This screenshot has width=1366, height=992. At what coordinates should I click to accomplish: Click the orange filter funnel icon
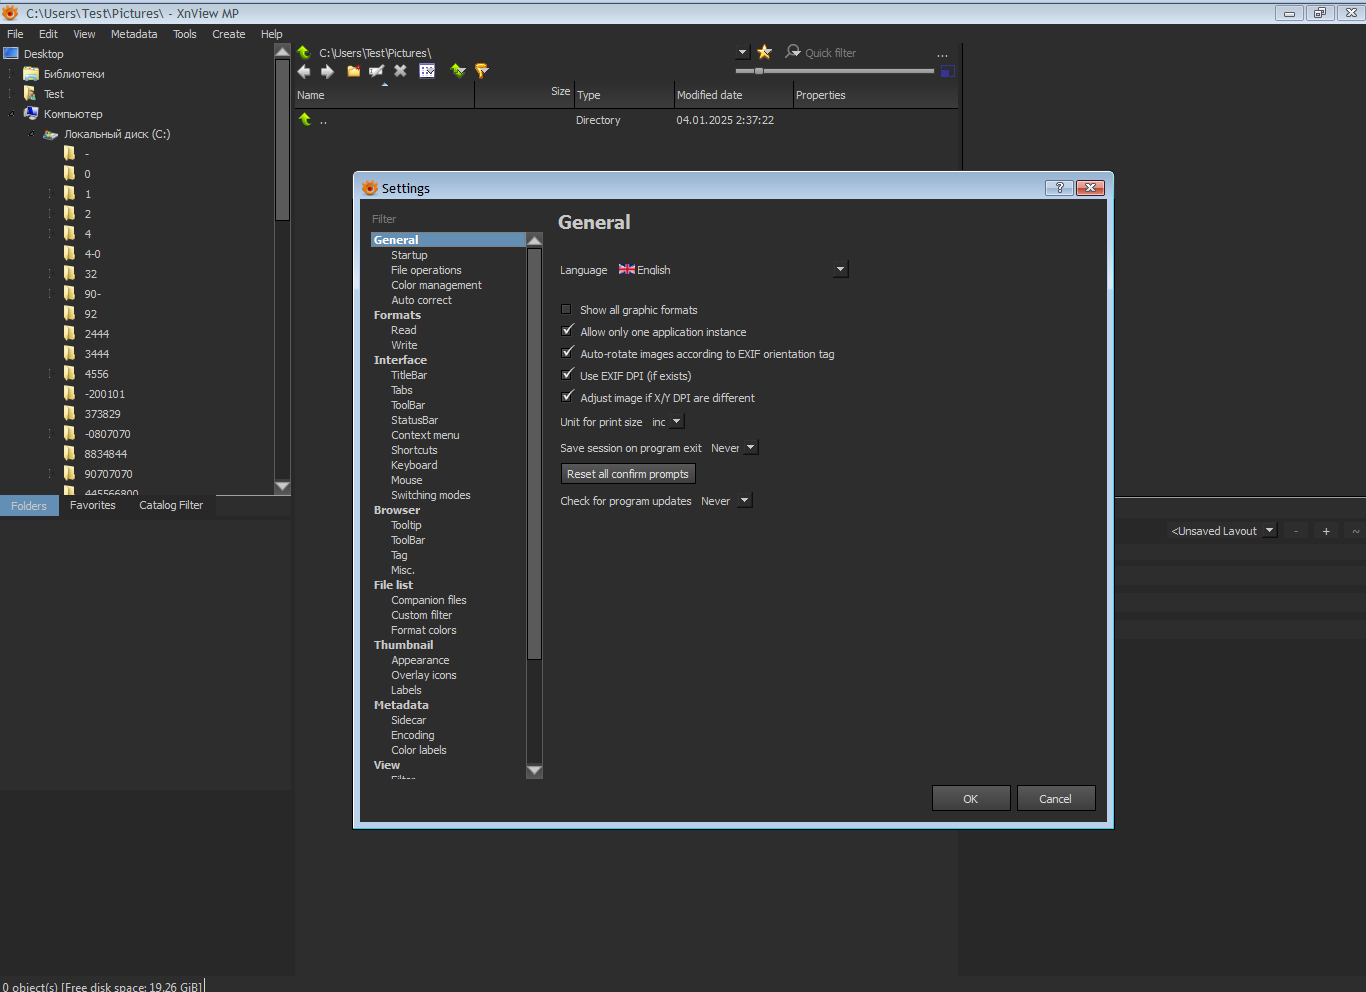pyautogui.click(x=482, y=71)
